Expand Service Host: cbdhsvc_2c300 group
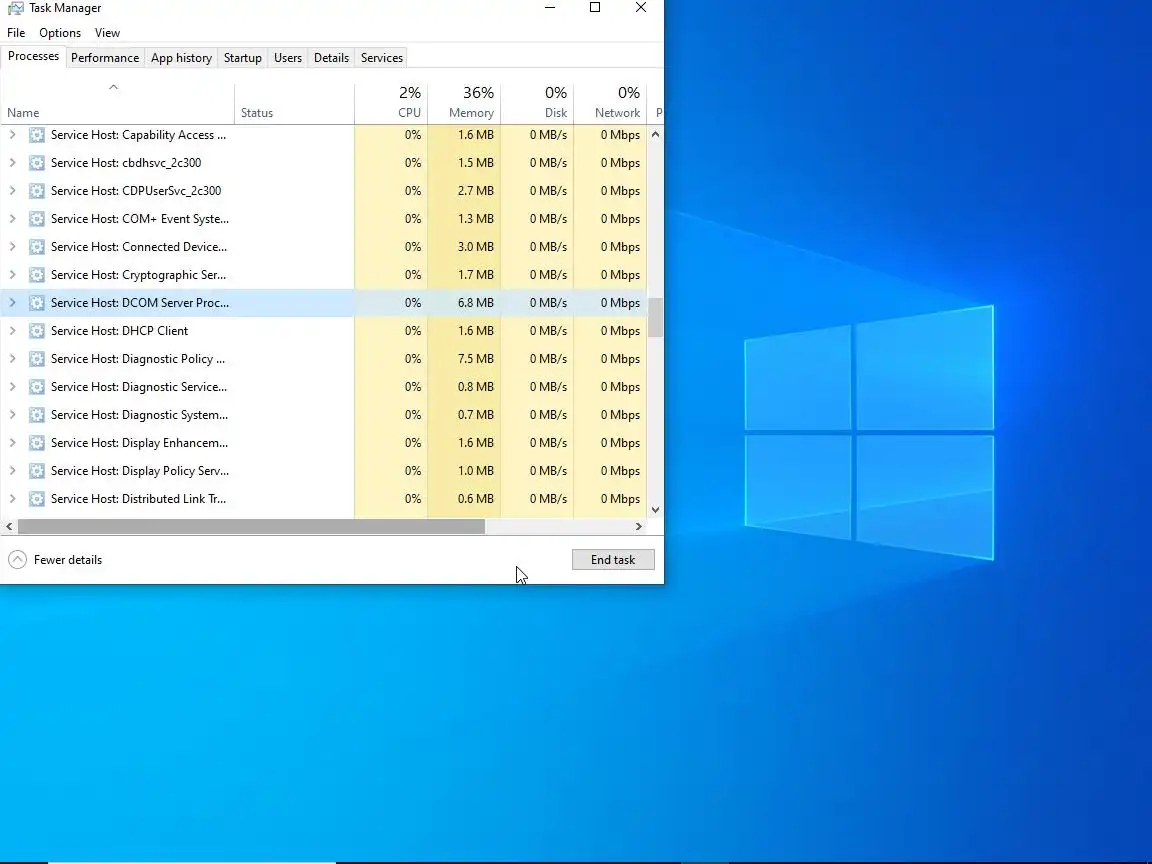 (12, 163)
